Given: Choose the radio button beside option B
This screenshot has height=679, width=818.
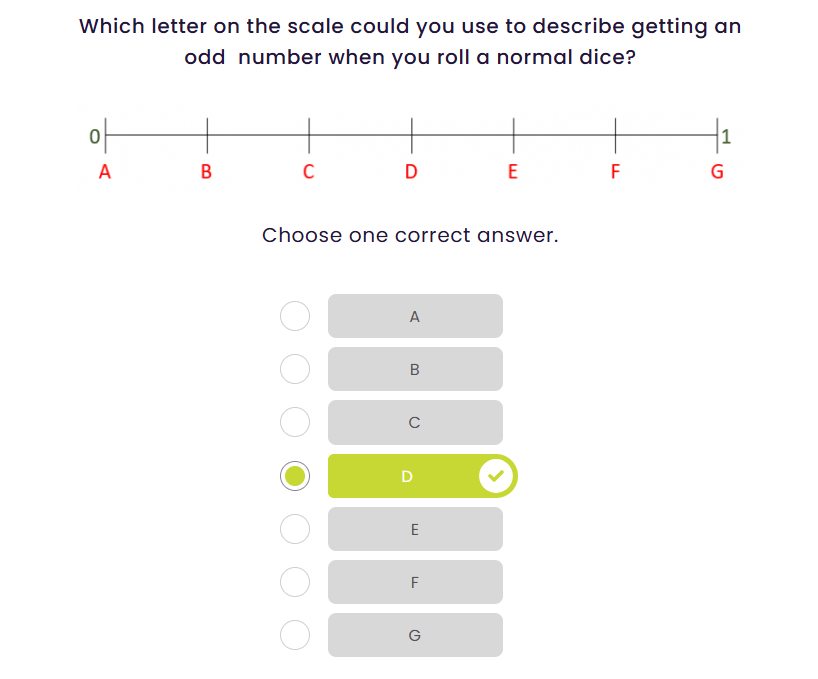Looking at the screenshot, I should point(295,369).
